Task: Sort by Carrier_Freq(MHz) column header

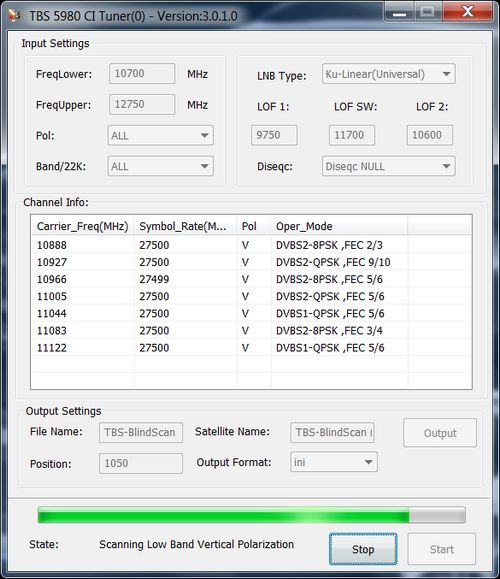Action: coord(83,226)
